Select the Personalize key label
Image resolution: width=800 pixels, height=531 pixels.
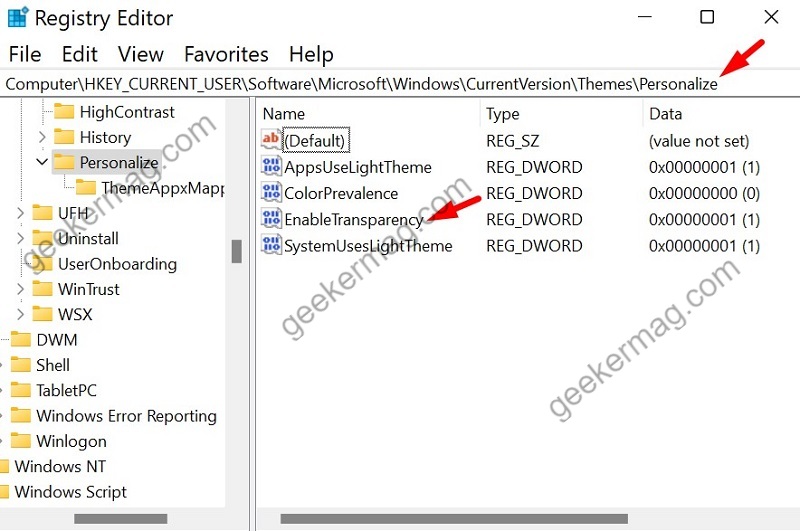[x=119, y=163]
